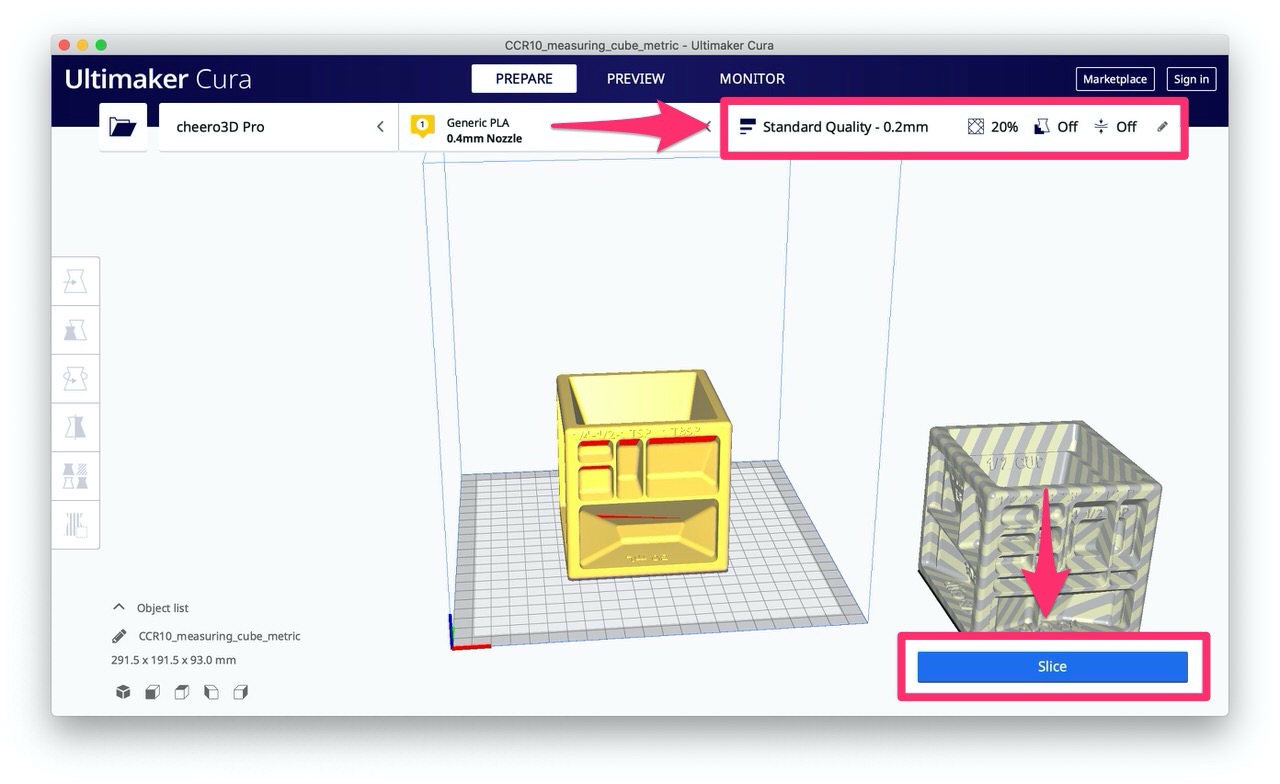This screenshot has width=1280, height=784.
Task: Switch to top view cube icon
Action: pyautogui.click(x=182, y=692)
